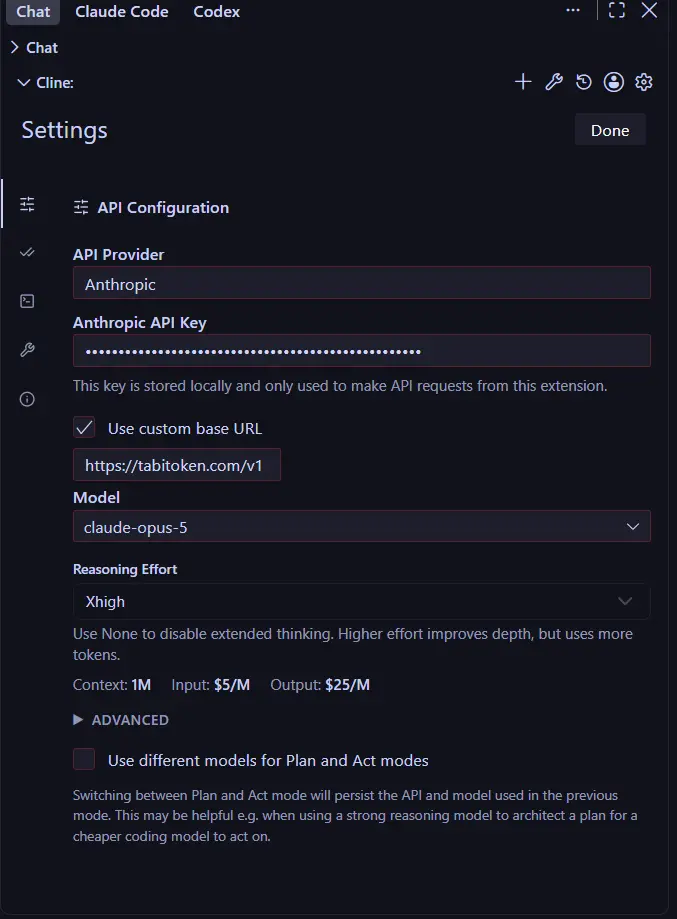Screen dimensions: 677x919
Task: Open the task history clock icon
Action: (x=584, y=81)
